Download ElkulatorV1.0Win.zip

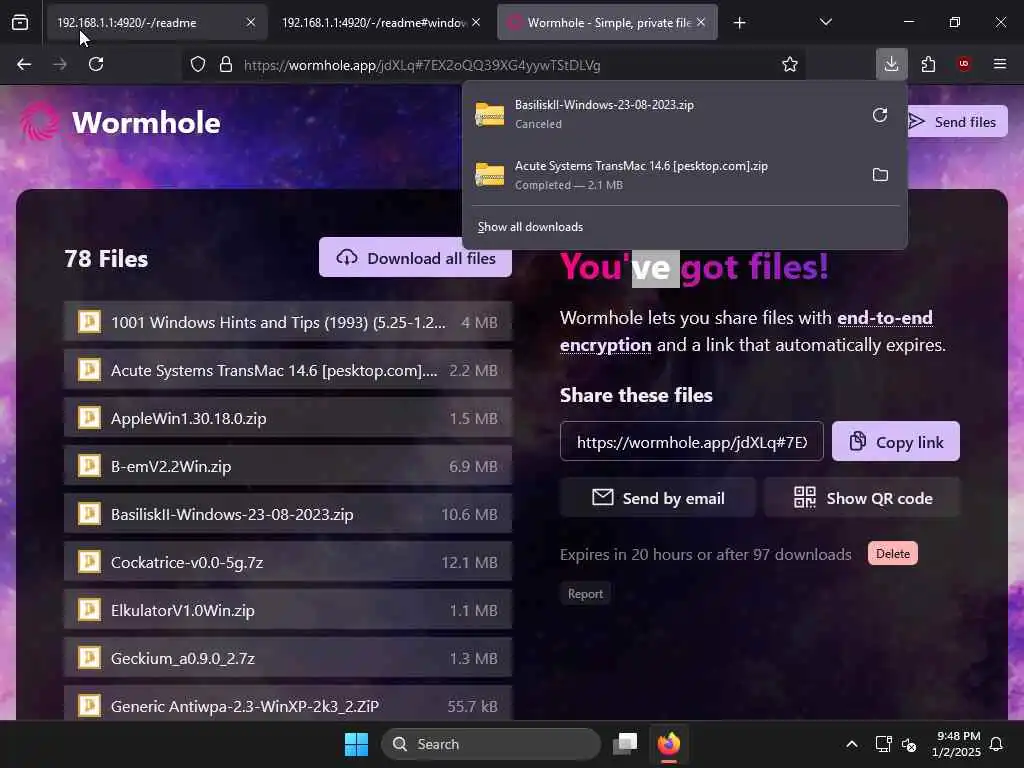[288, 610]
